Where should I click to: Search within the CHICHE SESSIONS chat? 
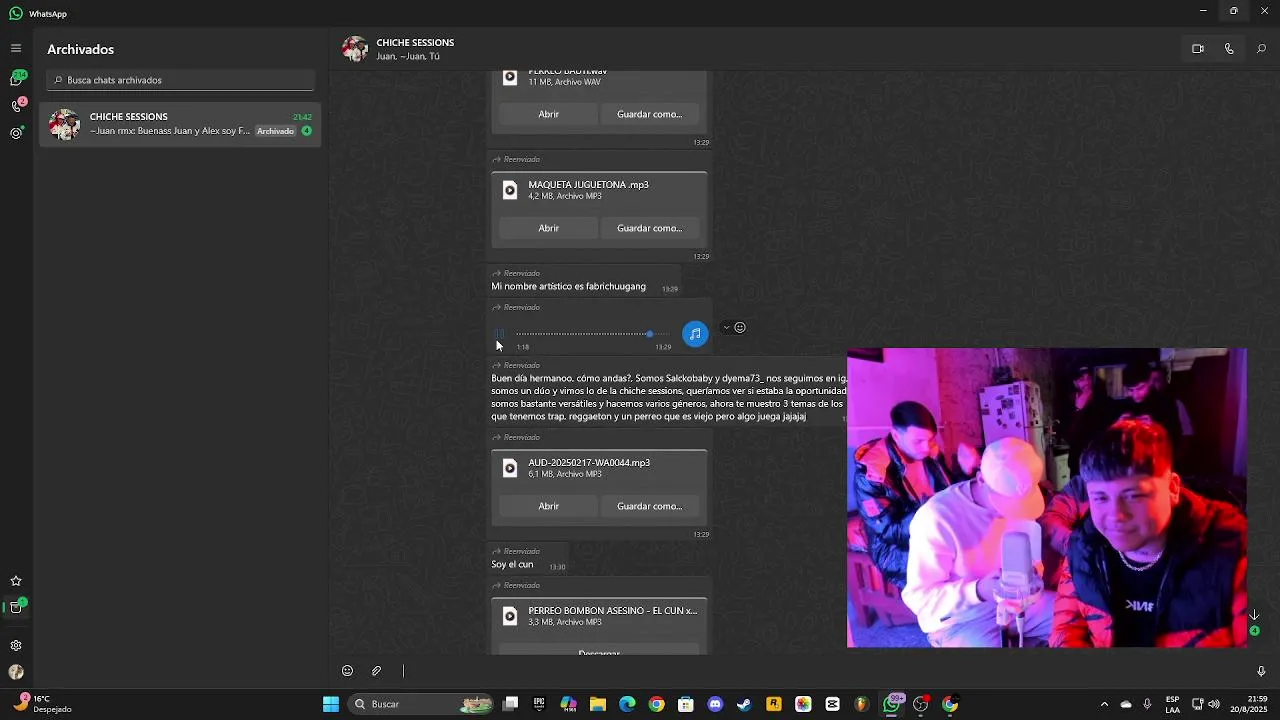[x=1261, y=49]
